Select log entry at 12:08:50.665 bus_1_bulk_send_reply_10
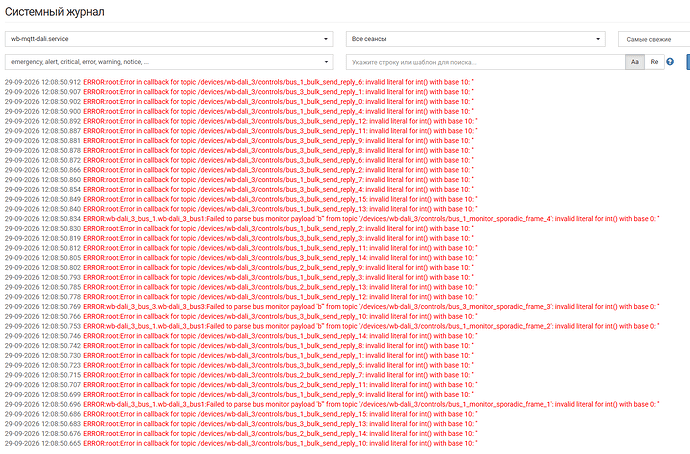 point(241,443)
